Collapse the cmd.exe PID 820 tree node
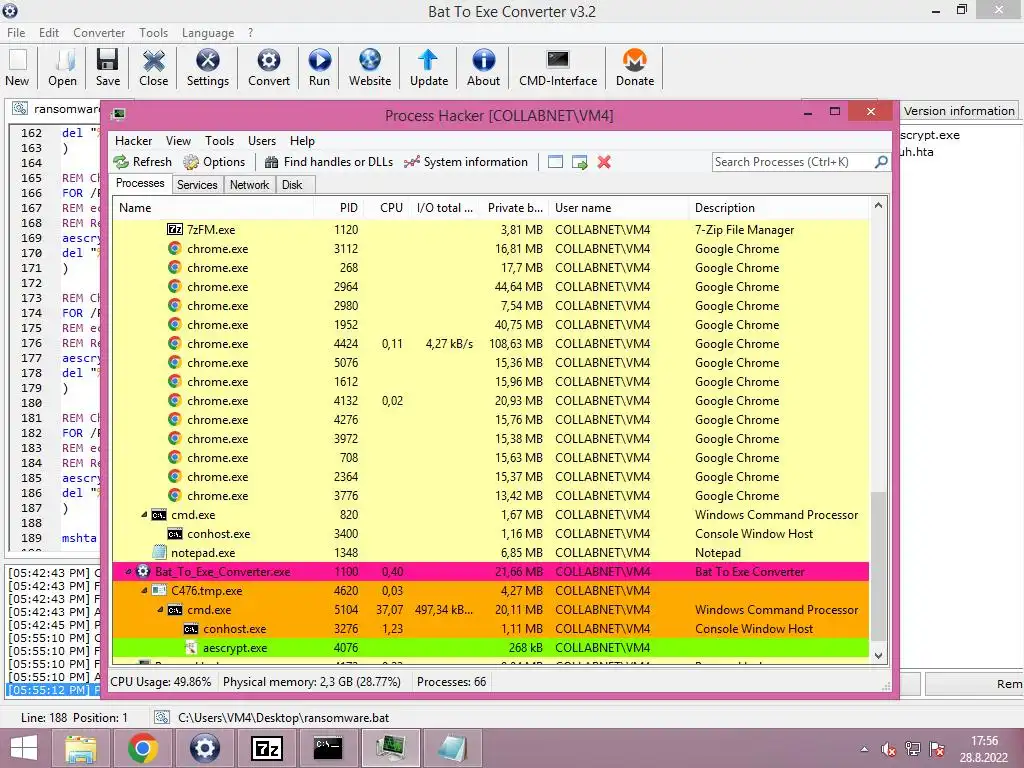 [144, 515]
